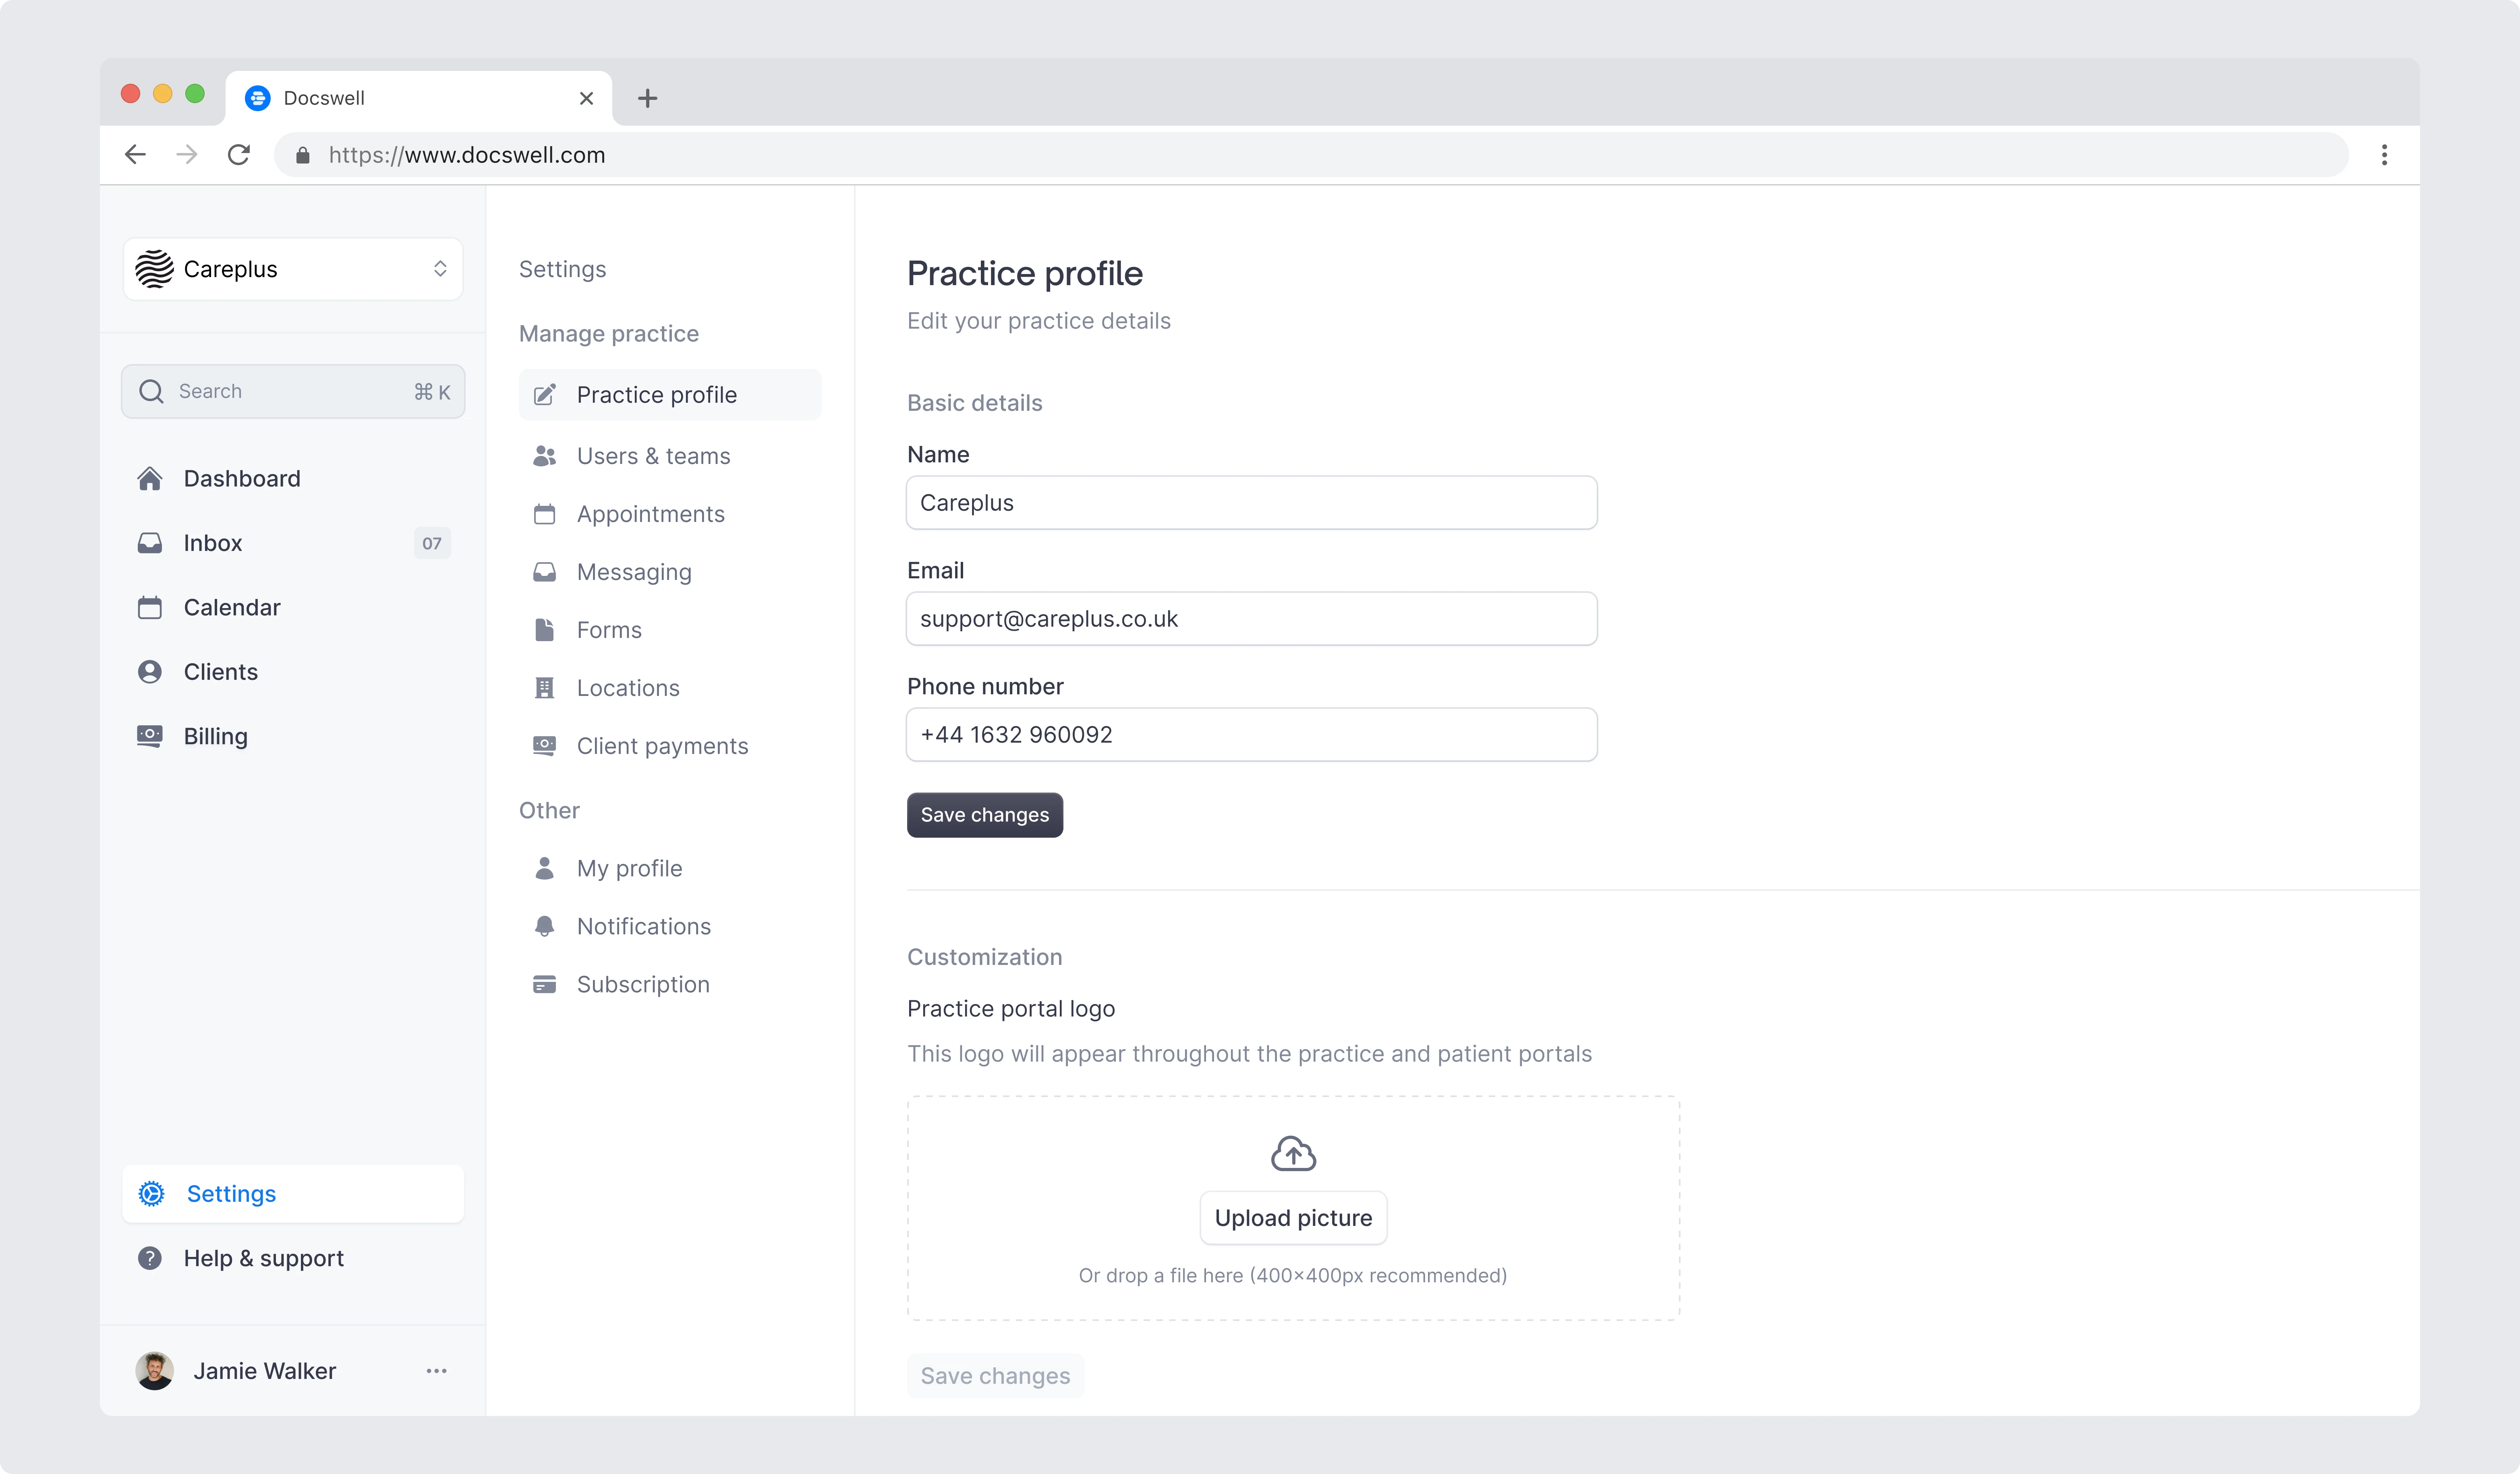2520x1474 pixels.
Task: Save changes to basic details
Action: [984, 815]
